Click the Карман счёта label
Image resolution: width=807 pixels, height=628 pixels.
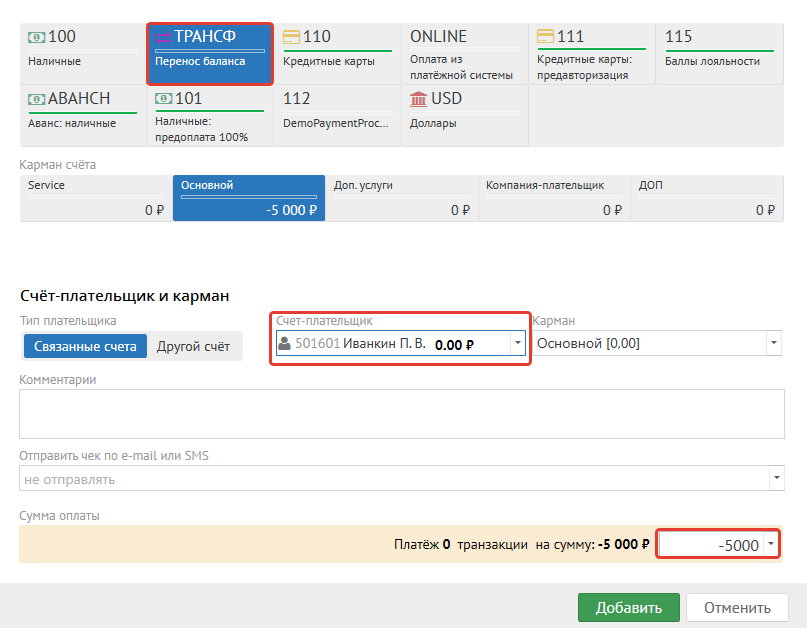point(58,165)
